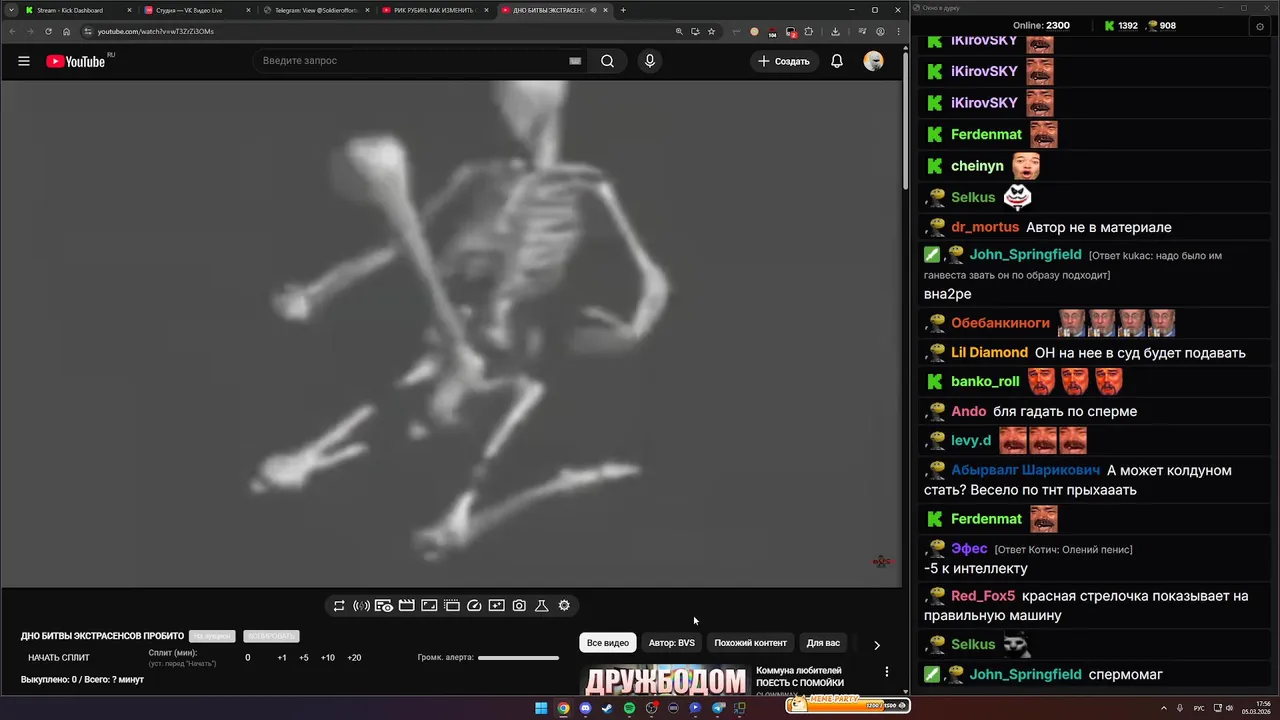Click the flask experiments icon in toolbar
This screenshot has width=1280, height=720.
tap(542, 606)
